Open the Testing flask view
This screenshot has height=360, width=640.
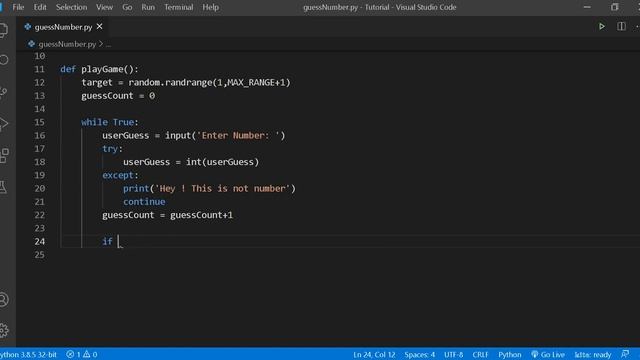(3, 187)
